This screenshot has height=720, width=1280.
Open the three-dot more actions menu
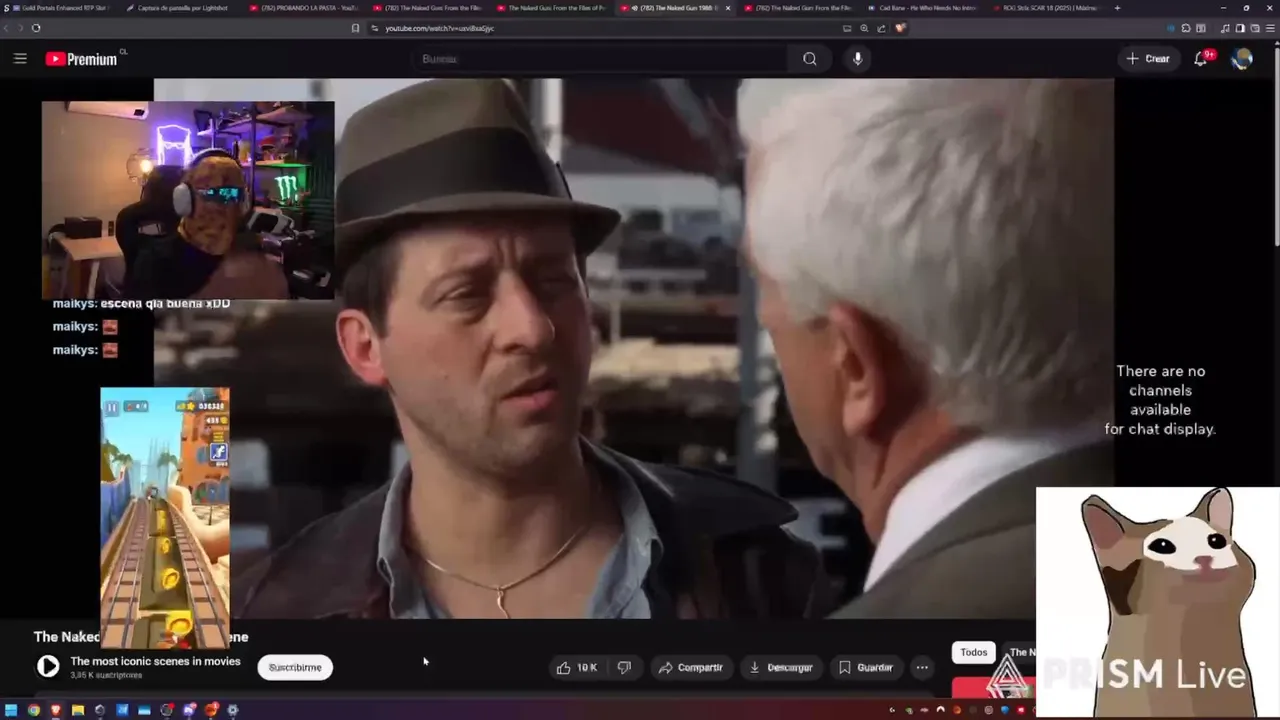tap(922, 667)
